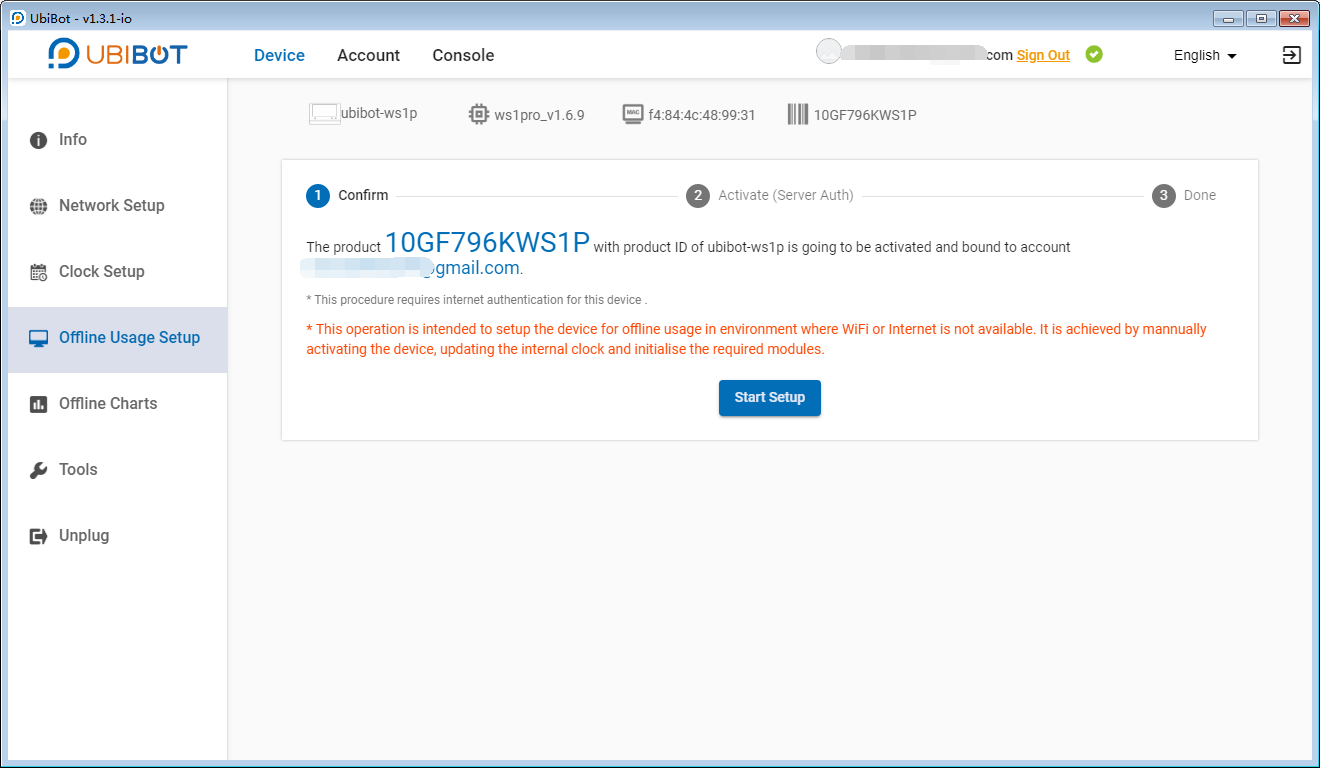1320x768 pixels.
Task: Select Info in the sidebar
Action: point(117,140)
